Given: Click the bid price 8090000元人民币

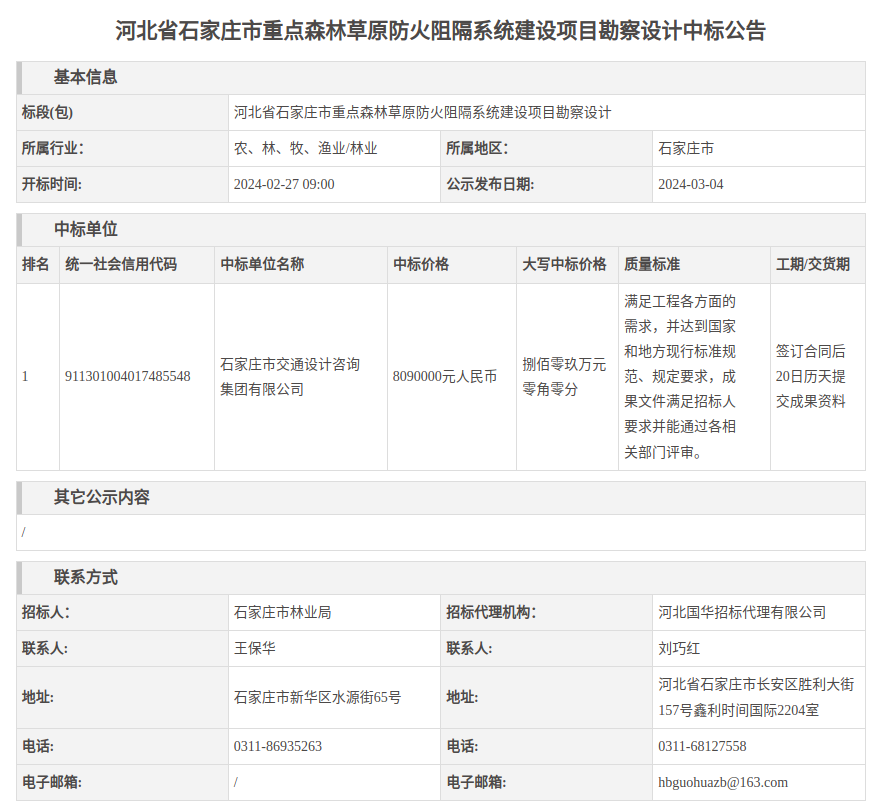Looking at the screenshot, I should click(x=444, y=376).
